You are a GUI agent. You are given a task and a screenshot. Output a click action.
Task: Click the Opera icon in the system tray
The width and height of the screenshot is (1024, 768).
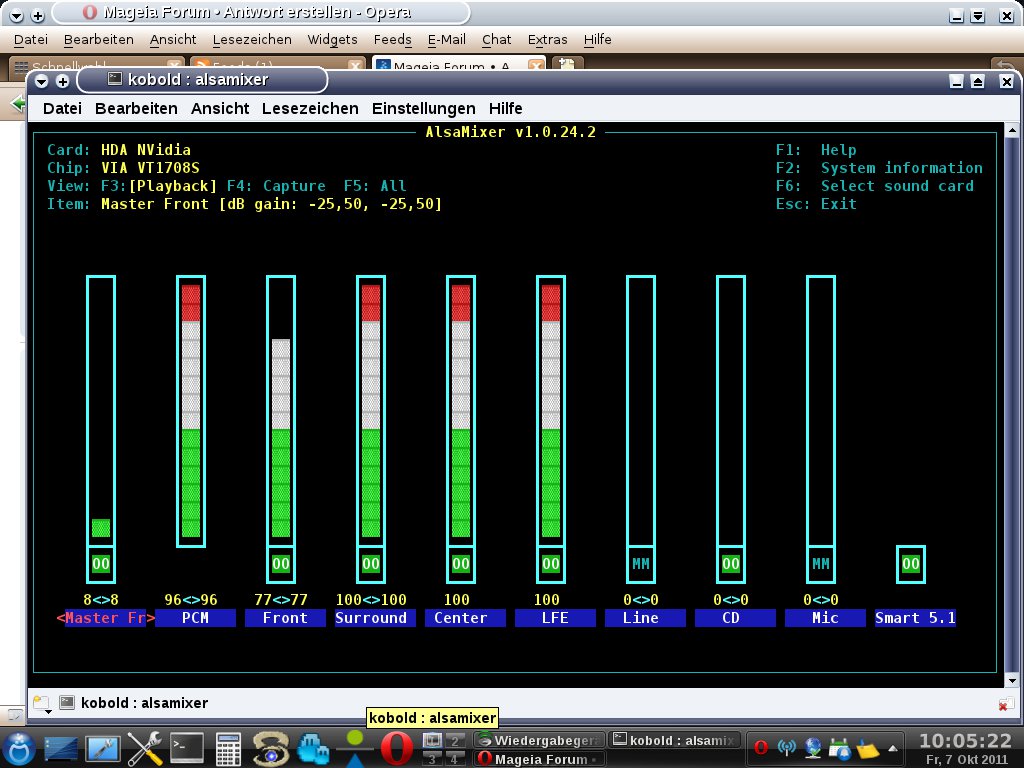(761, 747)
